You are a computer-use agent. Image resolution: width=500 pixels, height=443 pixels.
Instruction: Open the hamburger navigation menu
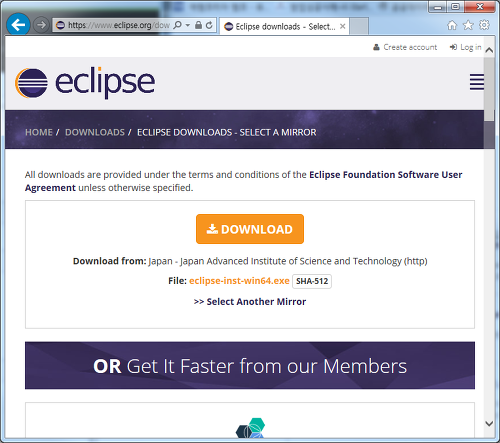pos(477,82)
